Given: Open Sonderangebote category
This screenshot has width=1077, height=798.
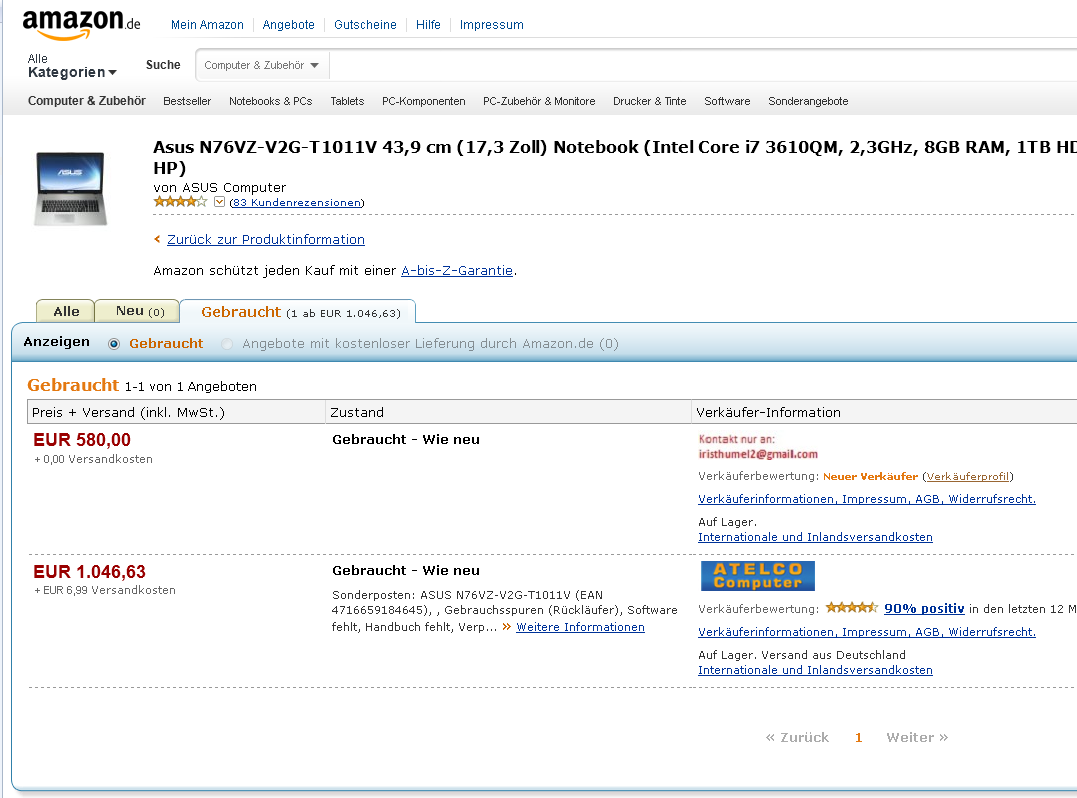Looking at the screenshot, I should tap(808, 101).
